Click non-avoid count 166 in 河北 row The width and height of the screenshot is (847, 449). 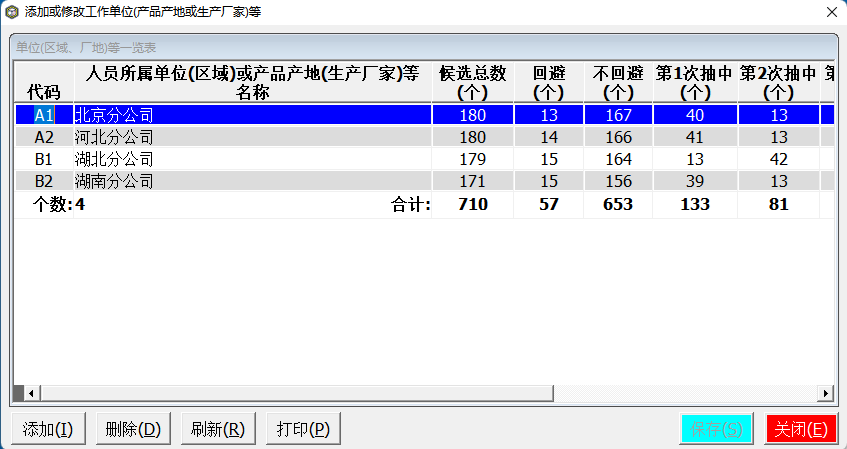pos(619,137)
